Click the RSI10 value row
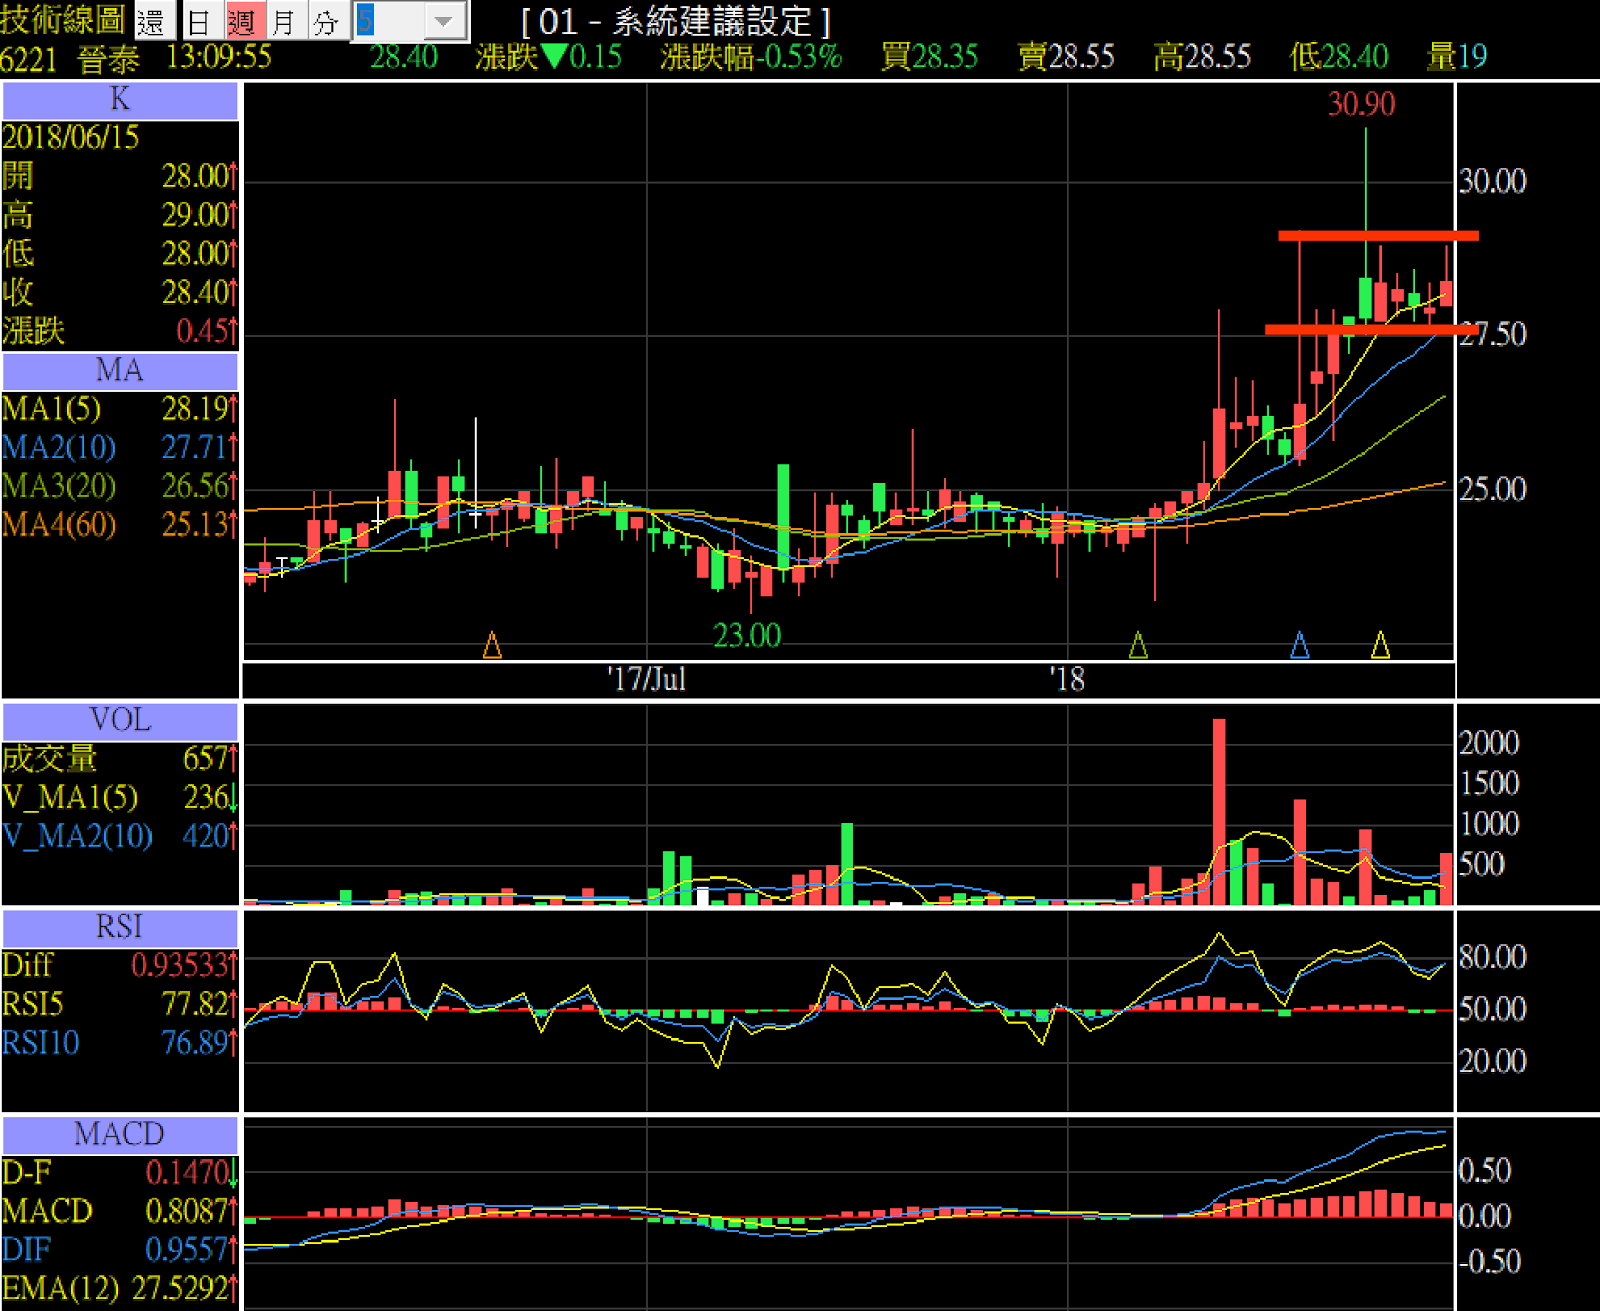Image resolution: width=1600 pixels, height=1311 pixels. point(120,1044)
